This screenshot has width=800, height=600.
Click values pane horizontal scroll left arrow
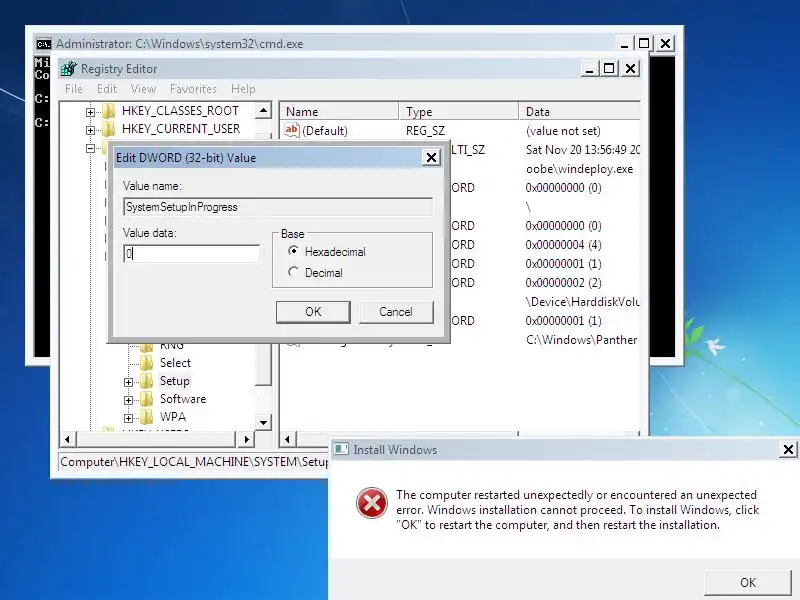(288, 439)
